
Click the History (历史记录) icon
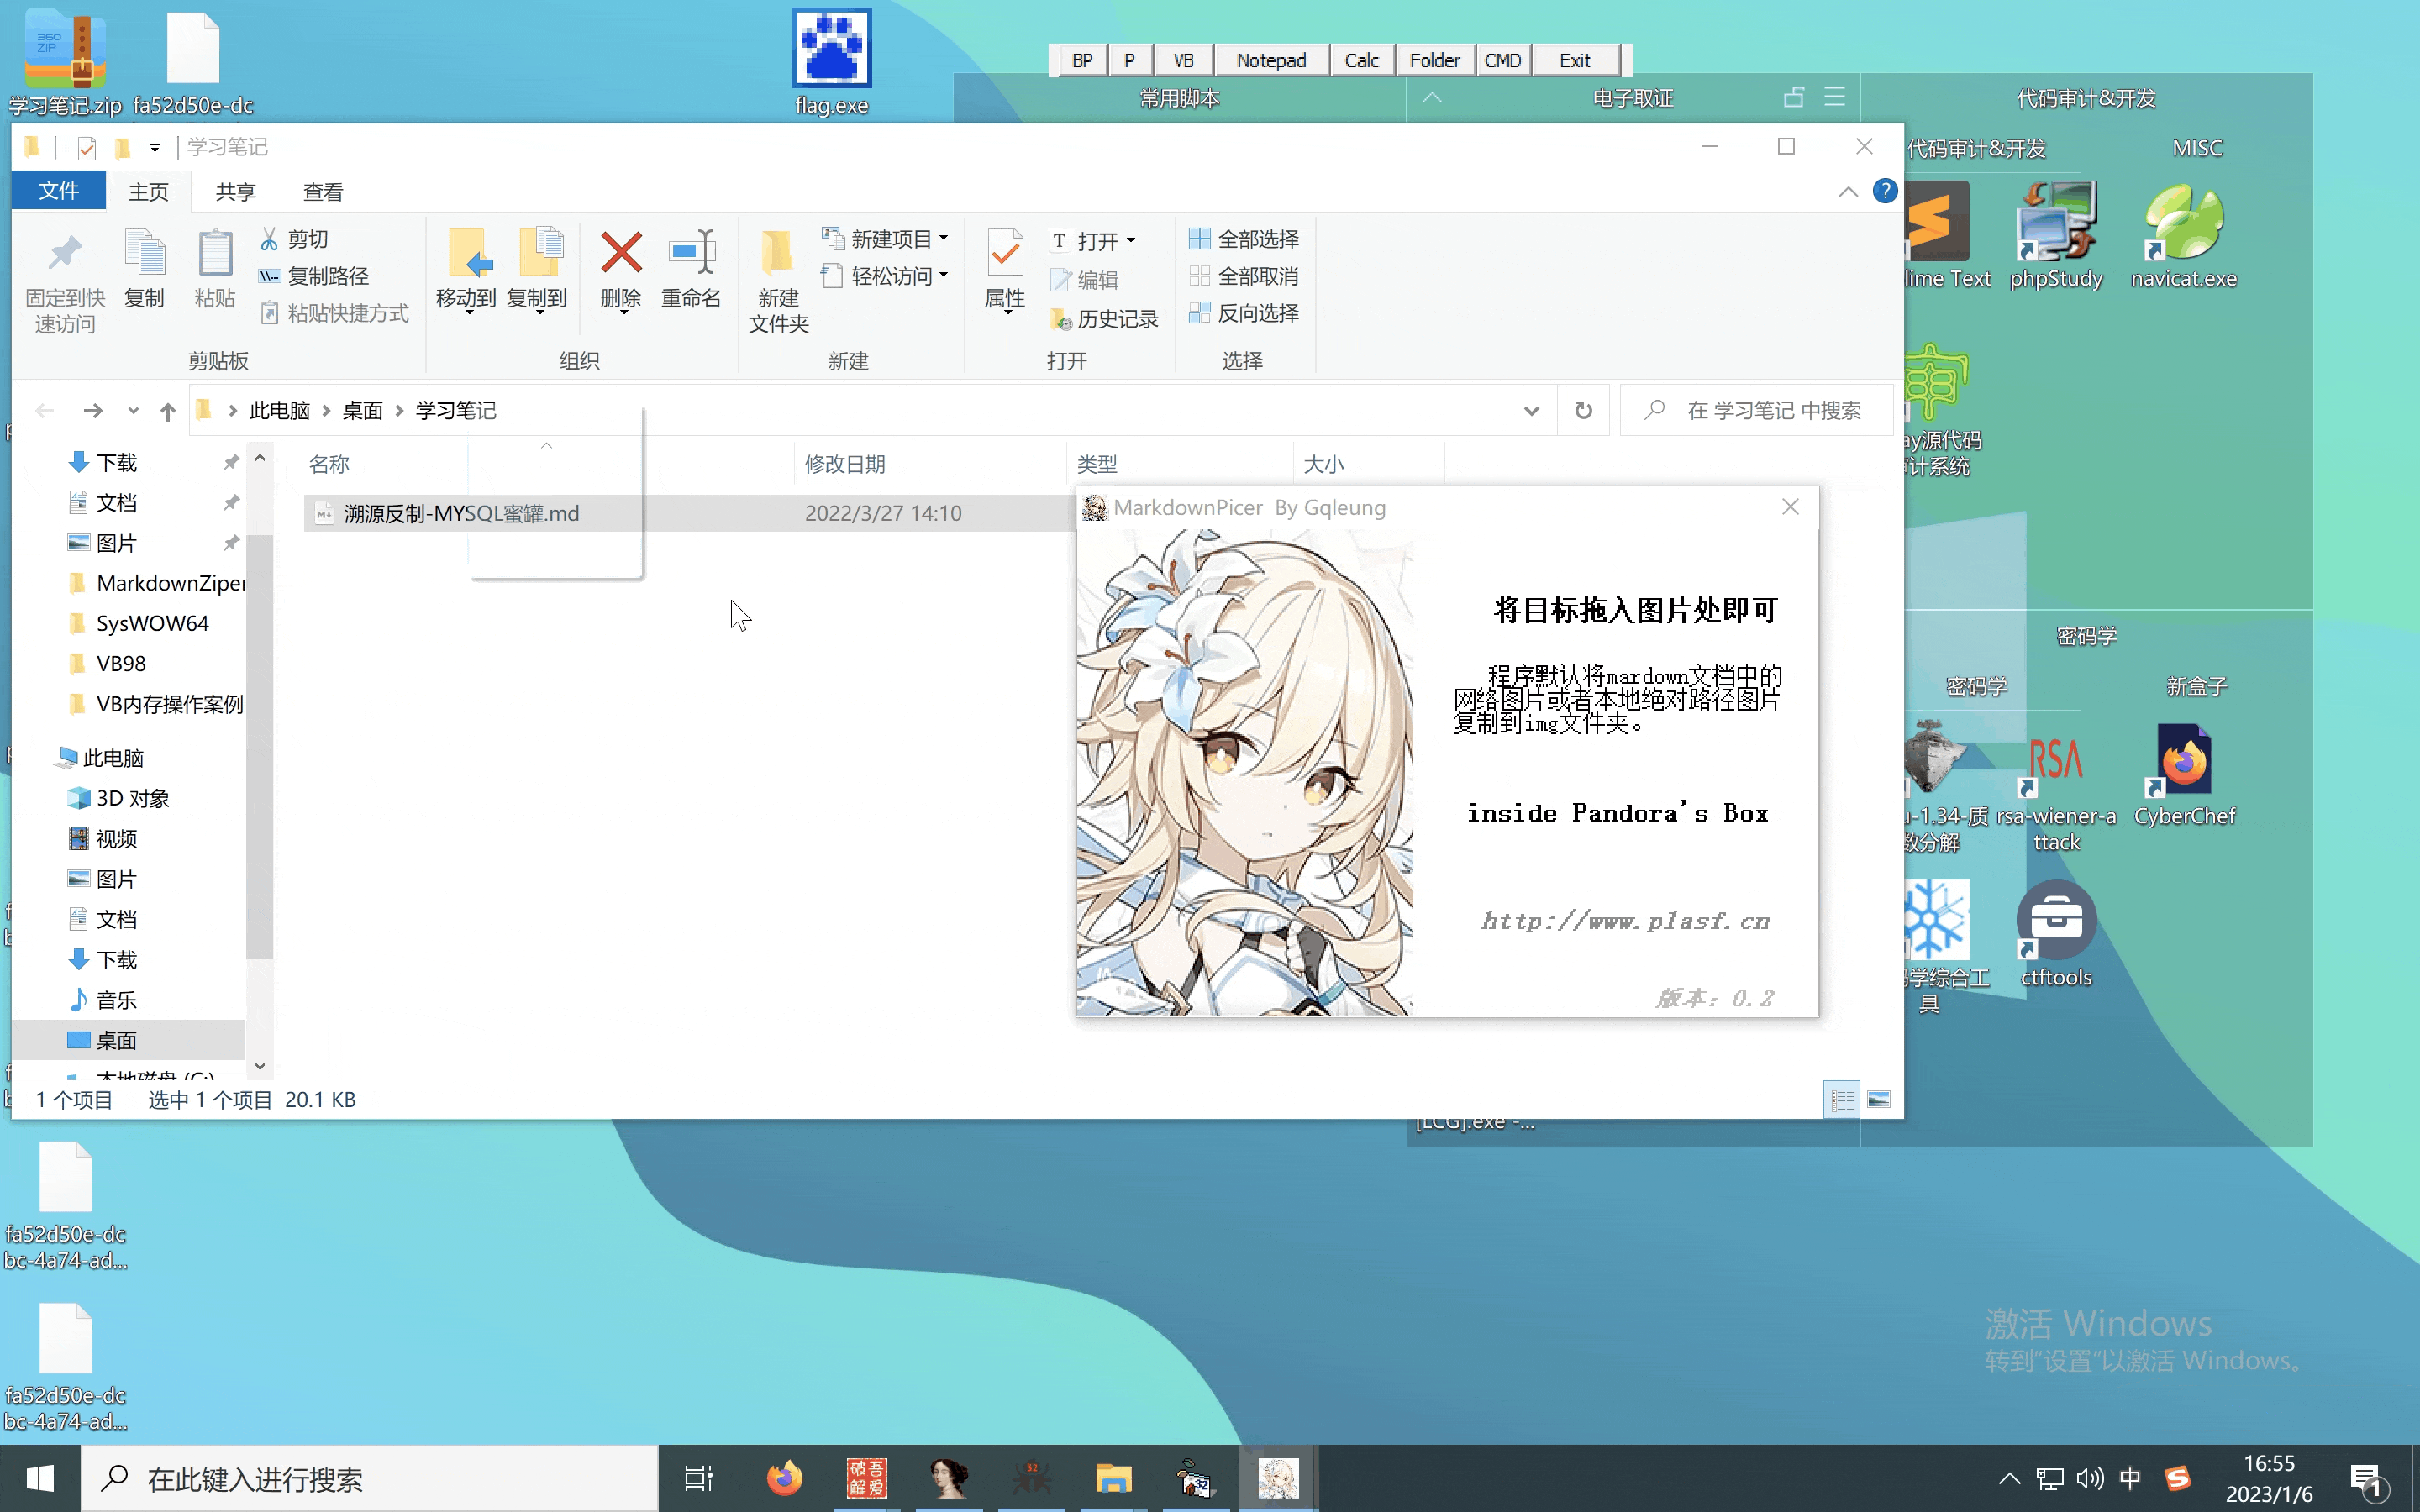1062,319
